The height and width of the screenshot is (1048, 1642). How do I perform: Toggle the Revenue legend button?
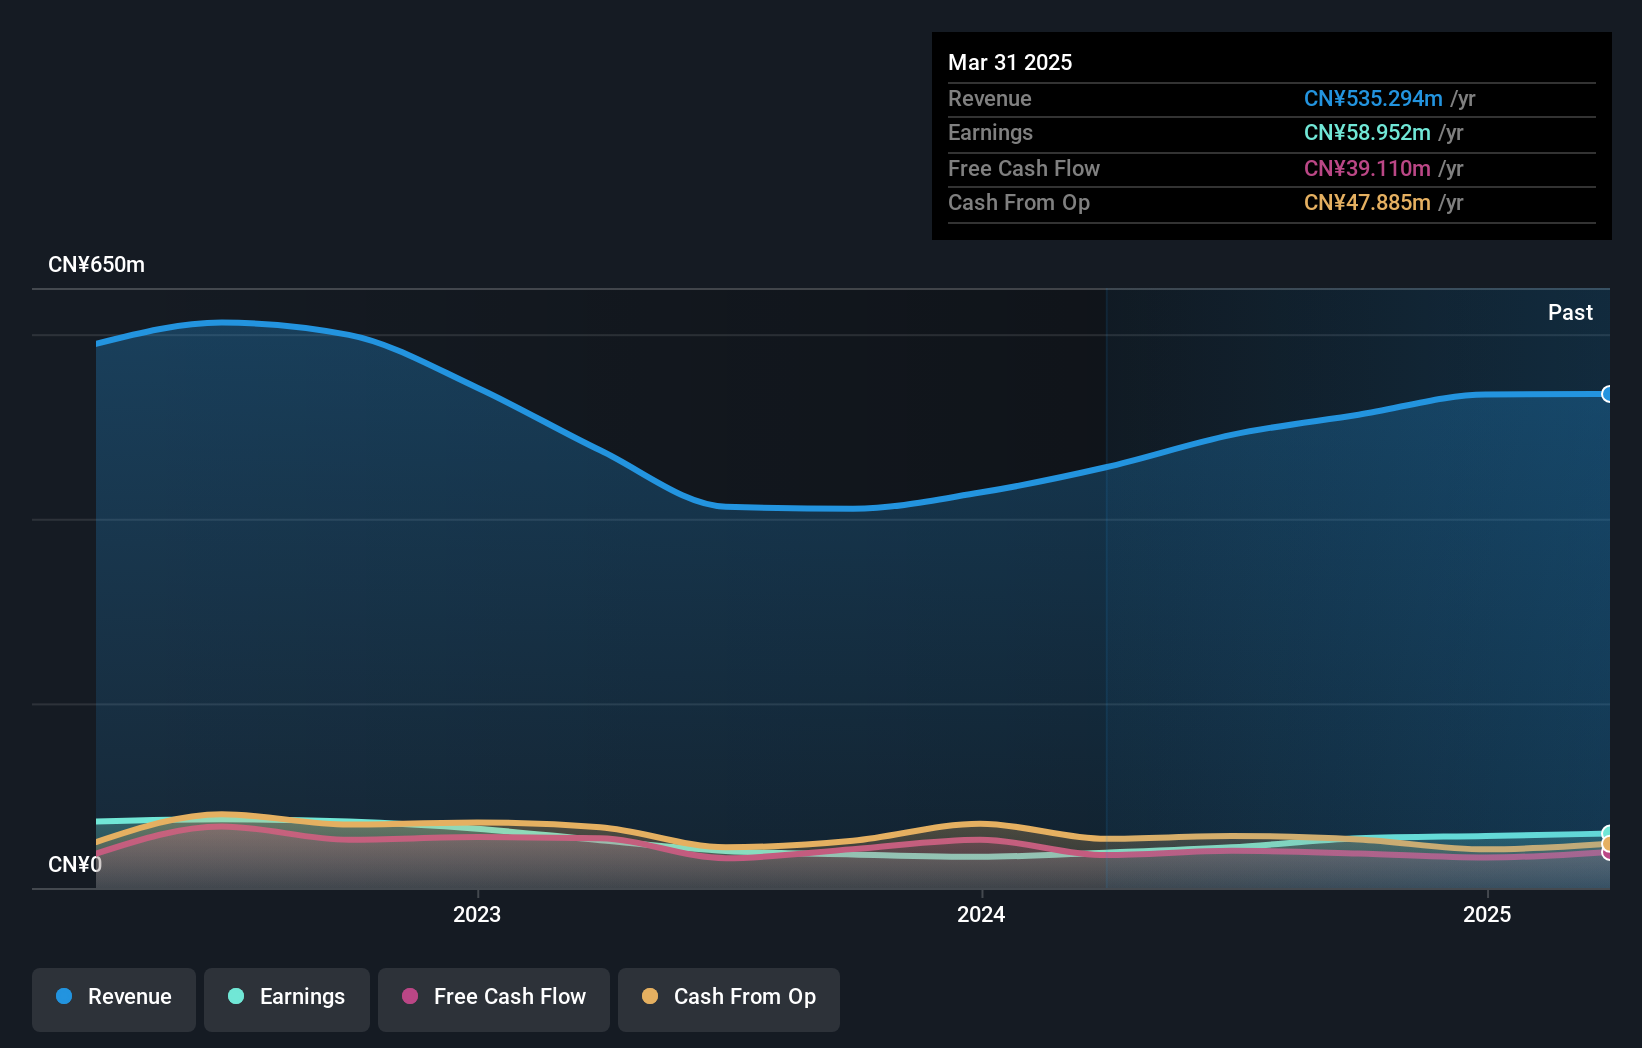[114, 999]
